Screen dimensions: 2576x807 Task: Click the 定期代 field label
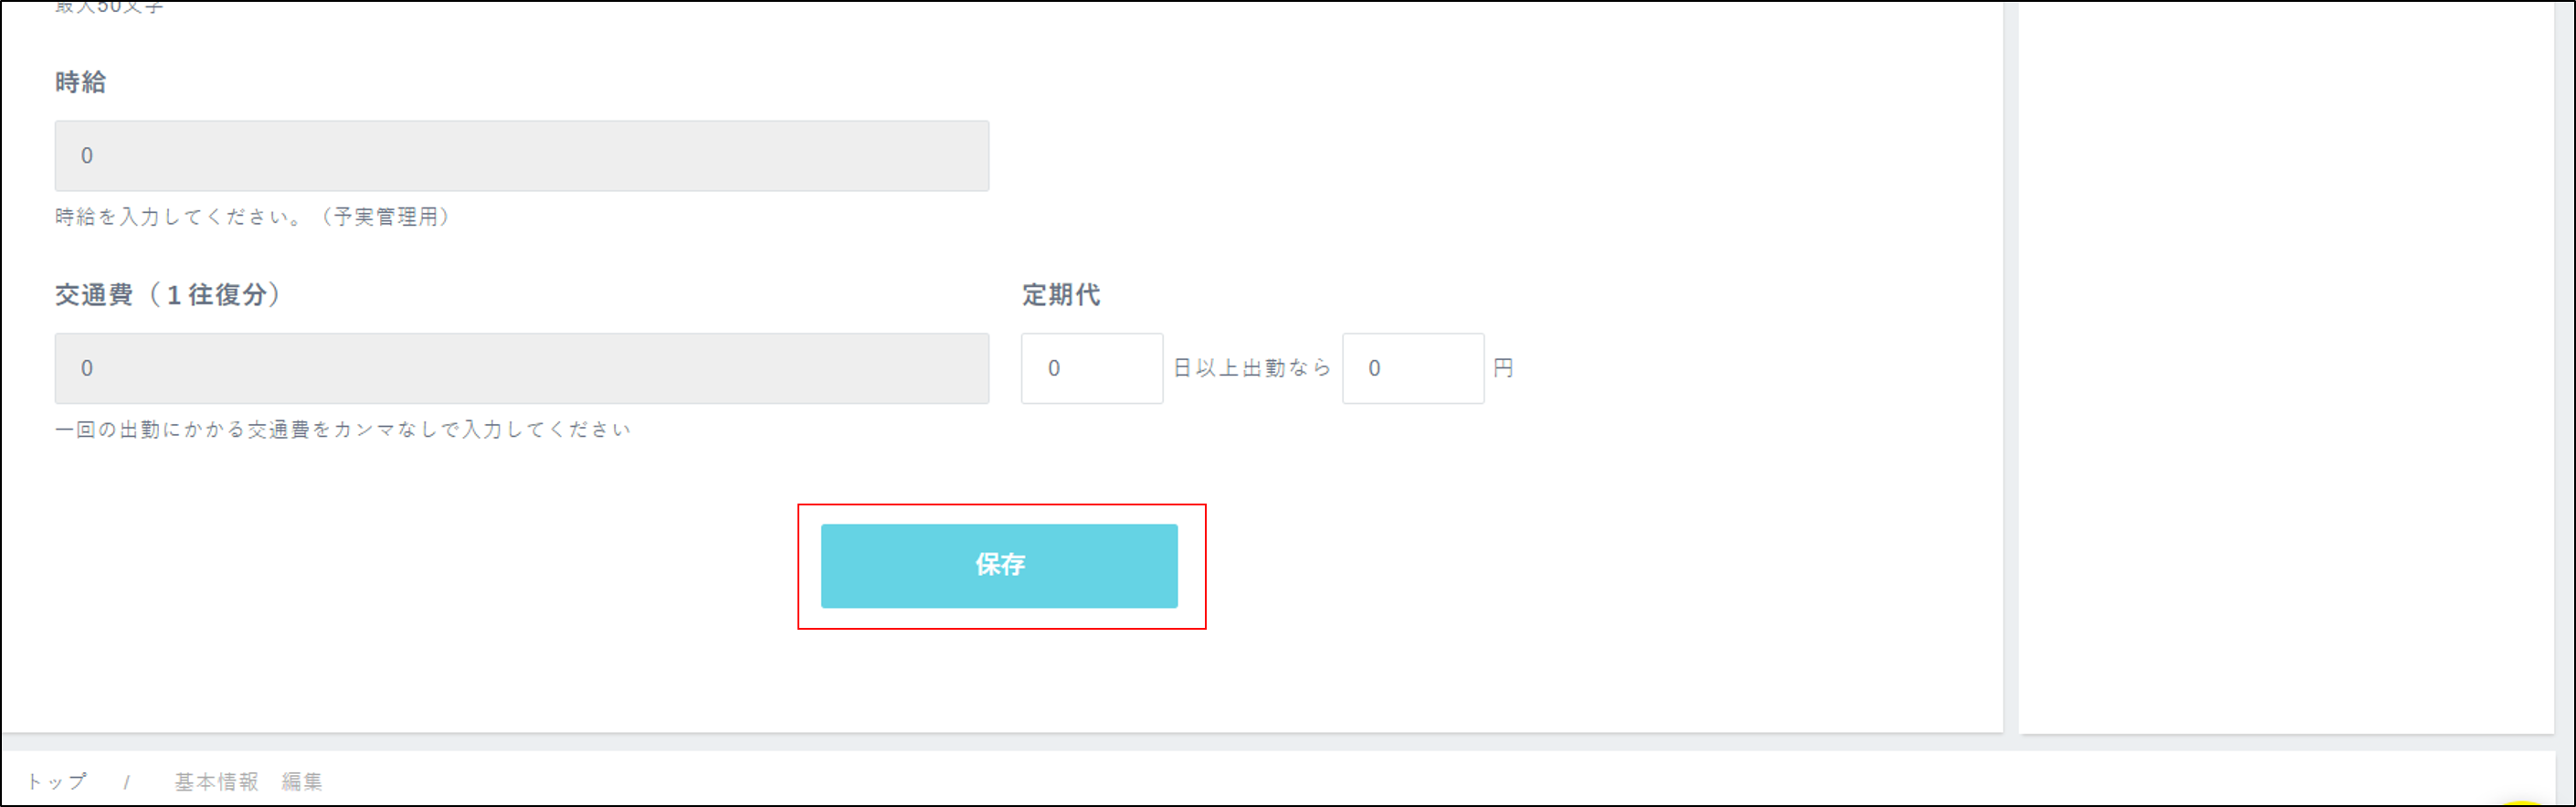coord(1060,294)
